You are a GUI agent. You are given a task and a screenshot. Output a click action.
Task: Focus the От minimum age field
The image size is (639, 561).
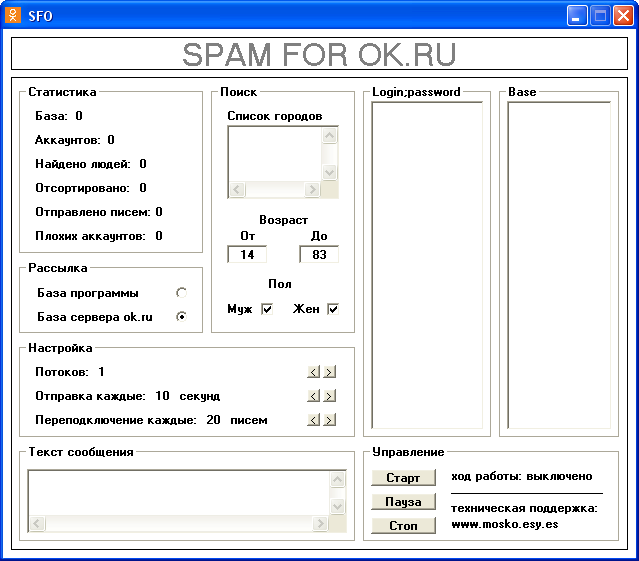click(x=247, y=255)
